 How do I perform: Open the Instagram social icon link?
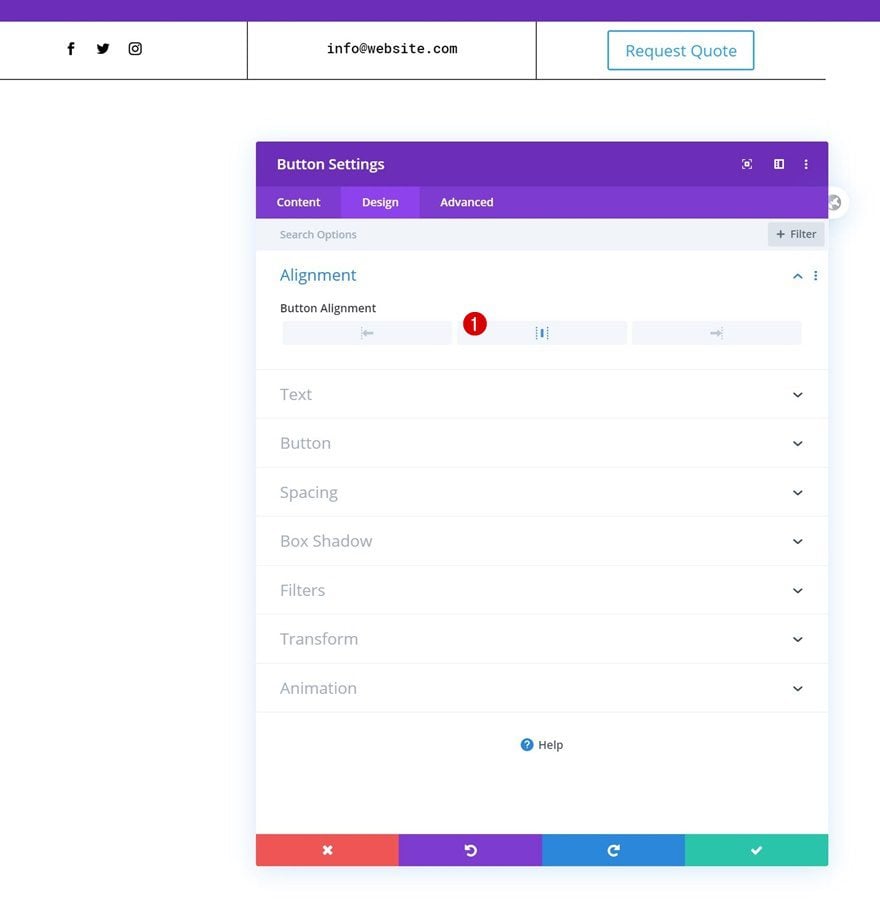(135, 49)
